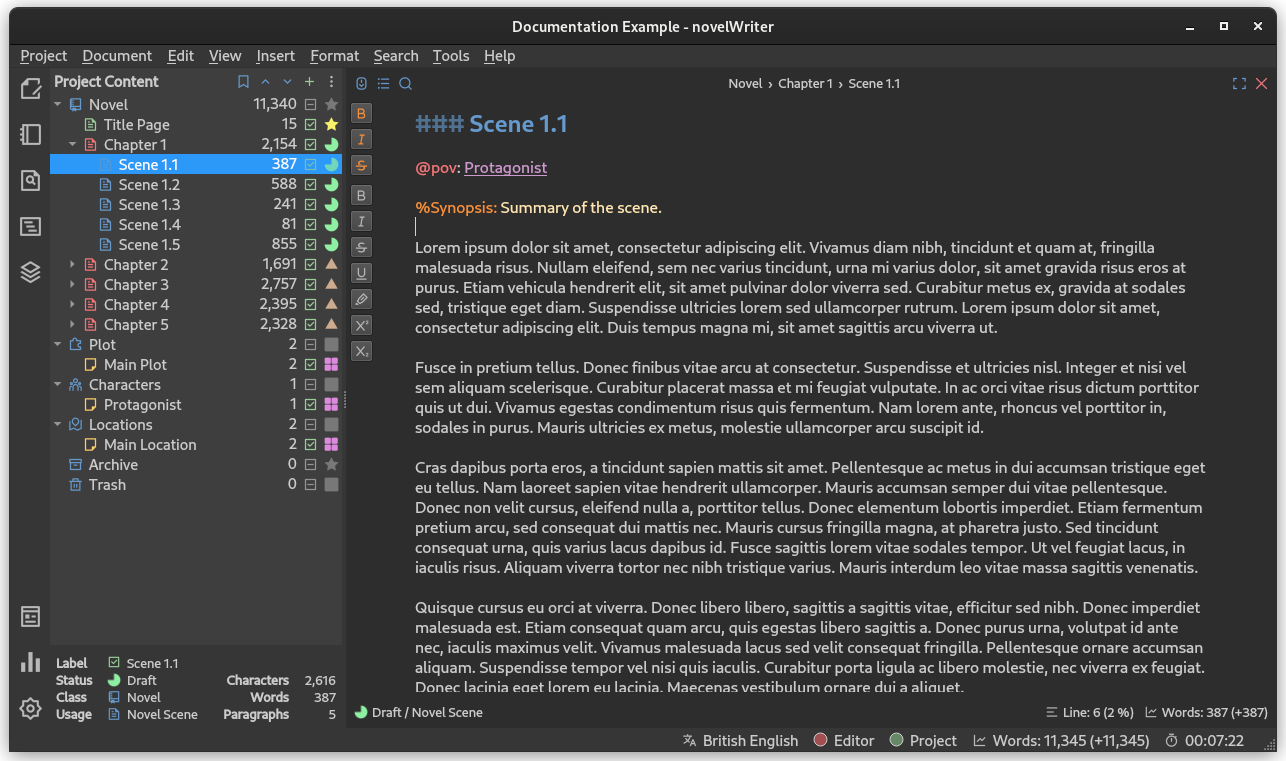This screenshot has height=761, width=1286.
Task: Click the superscript formatting button
Action: point(361,325)
